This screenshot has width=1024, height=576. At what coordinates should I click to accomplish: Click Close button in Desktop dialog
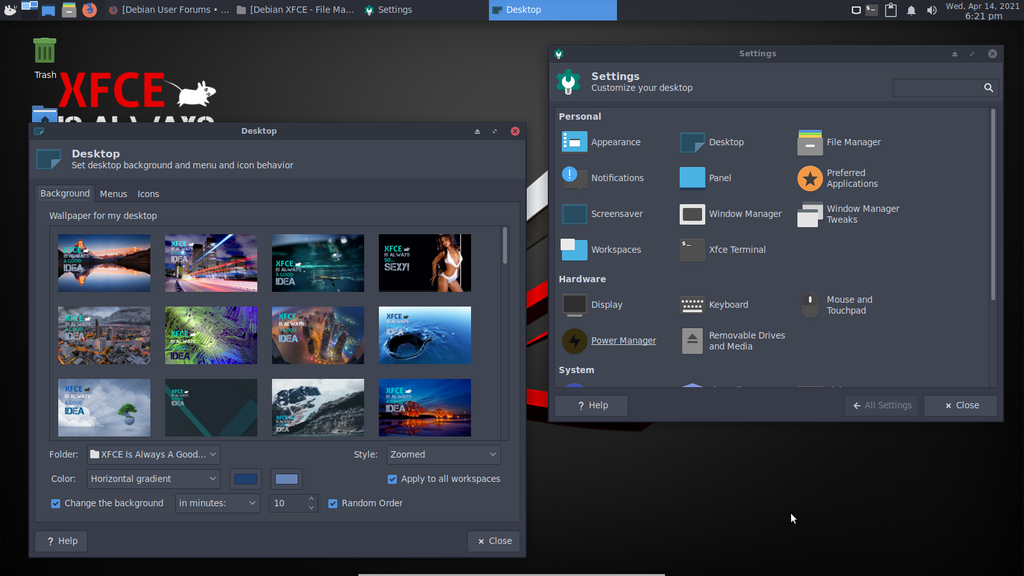pyautogui.click(x=494, y=541)
